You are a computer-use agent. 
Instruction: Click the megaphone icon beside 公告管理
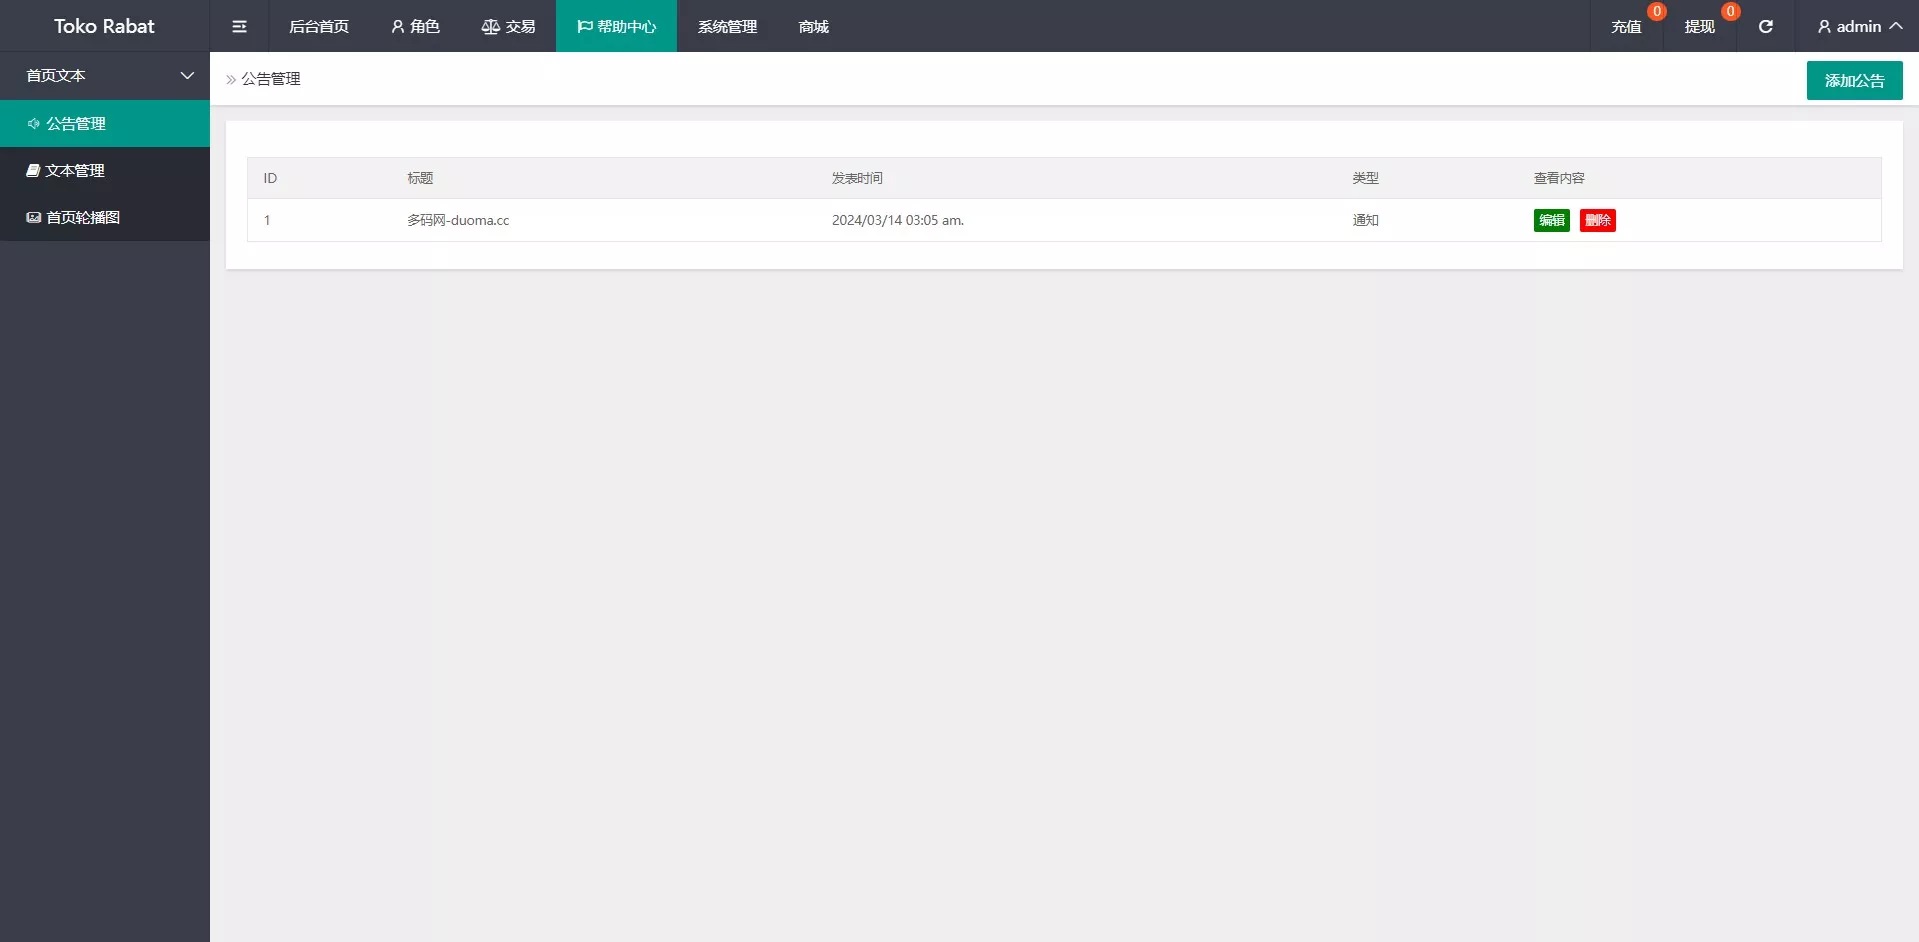coord(33,124)
